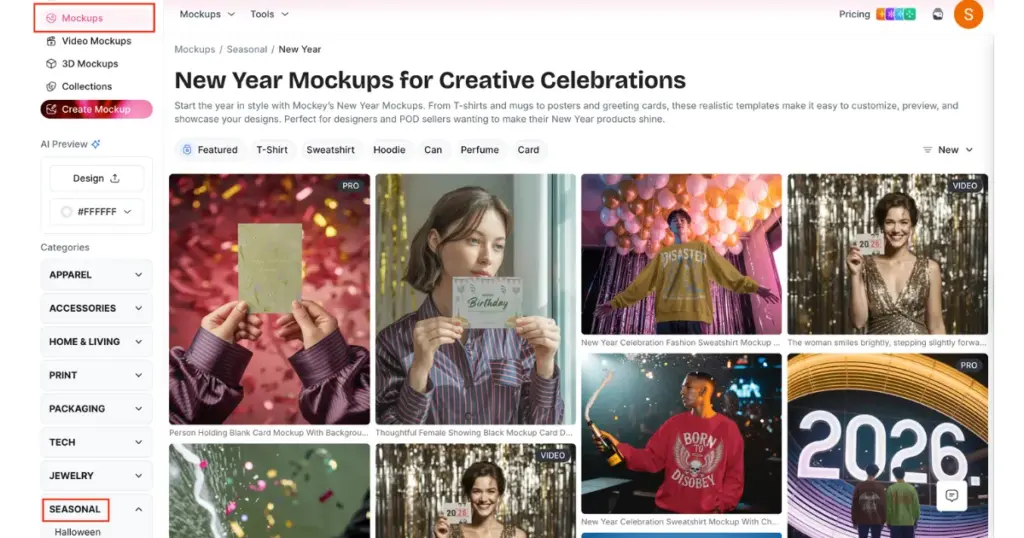Open Person Holding Blank Card mockup

pyautogui.click(x=269, y=299)
